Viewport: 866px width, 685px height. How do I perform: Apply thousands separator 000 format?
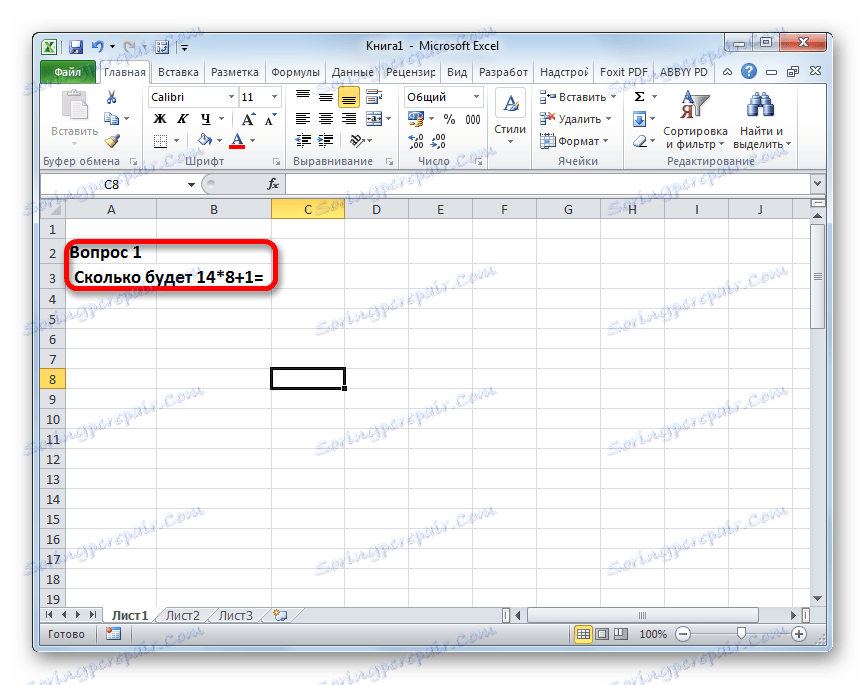[x=473, y=119]
